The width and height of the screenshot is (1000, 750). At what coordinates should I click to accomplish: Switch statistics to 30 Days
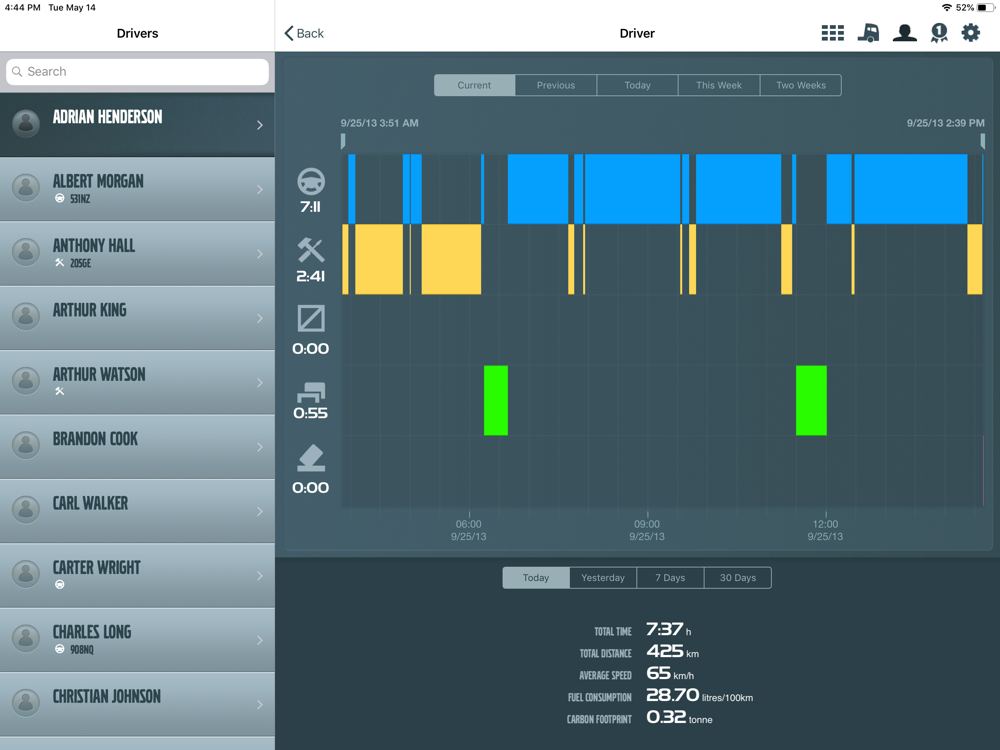pos(738,578)
